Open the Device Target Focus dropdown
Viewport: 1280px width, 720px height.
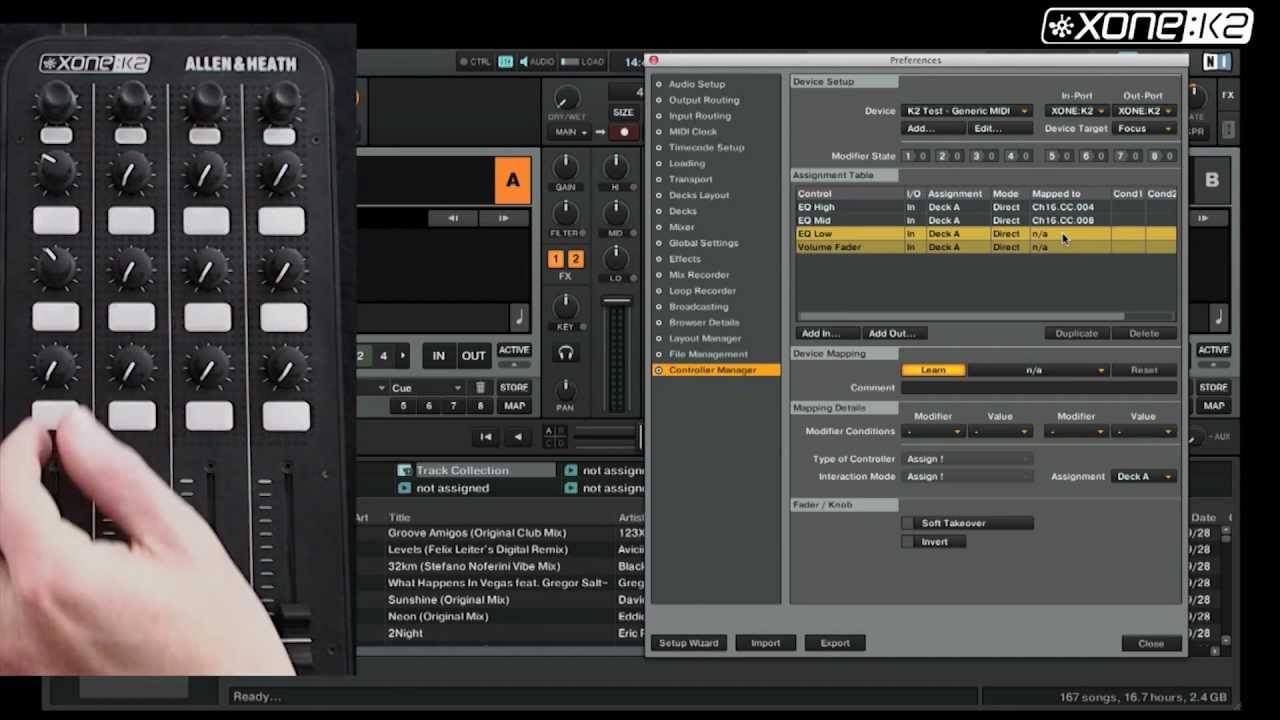pos(1144,129)
